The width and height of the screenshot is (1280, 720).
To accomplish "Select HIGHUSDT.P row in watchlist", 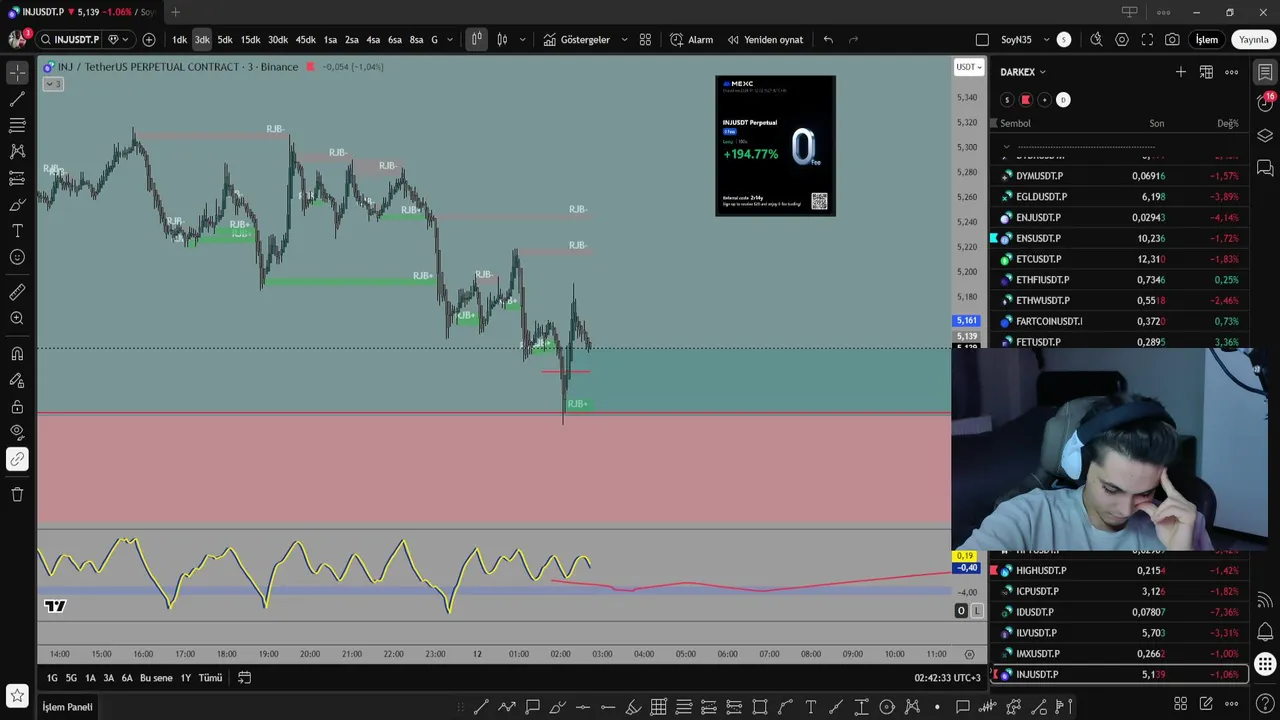I will click(x=1119, y=570).
